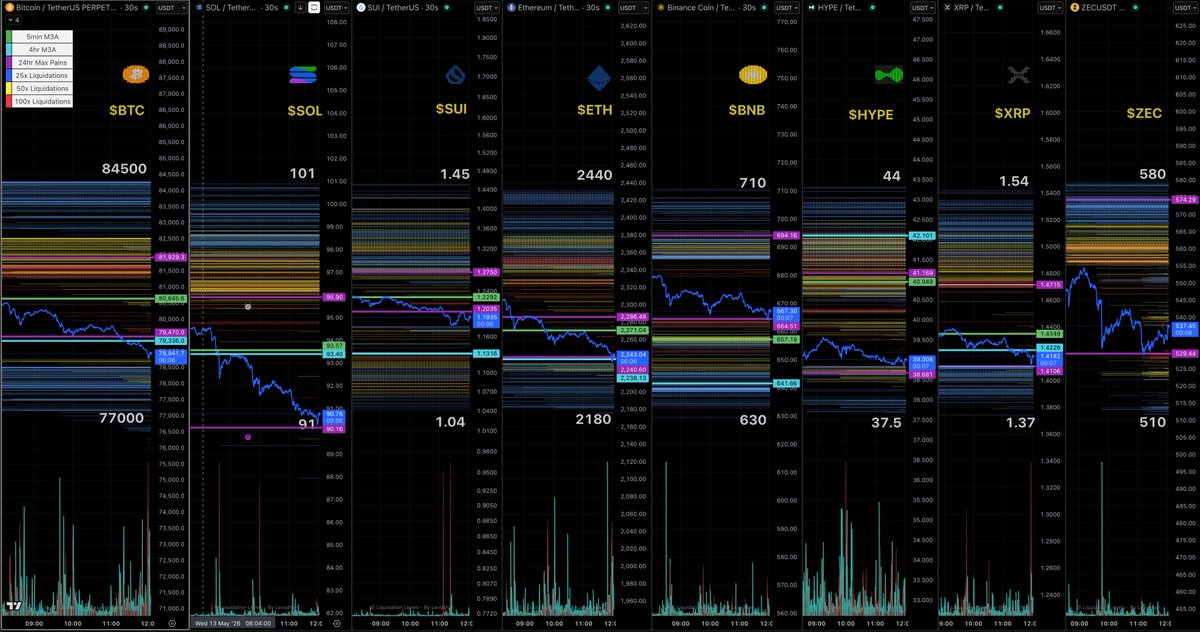Open the USDT currency dropdown on the Binance Coin chart
Image resolution: width=1200 pixels, height=632 pixels.
click(787, 7)
